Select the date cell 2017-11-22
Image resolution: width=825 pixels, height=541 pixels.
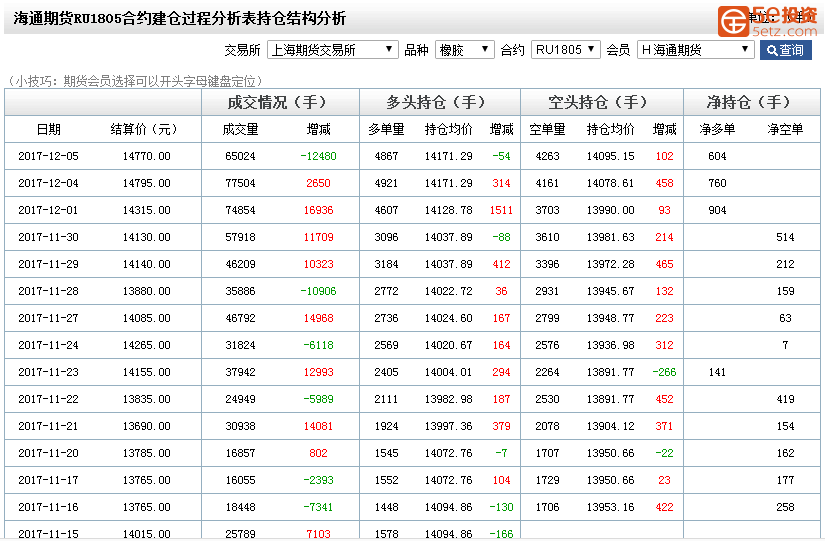coord(48,399)
